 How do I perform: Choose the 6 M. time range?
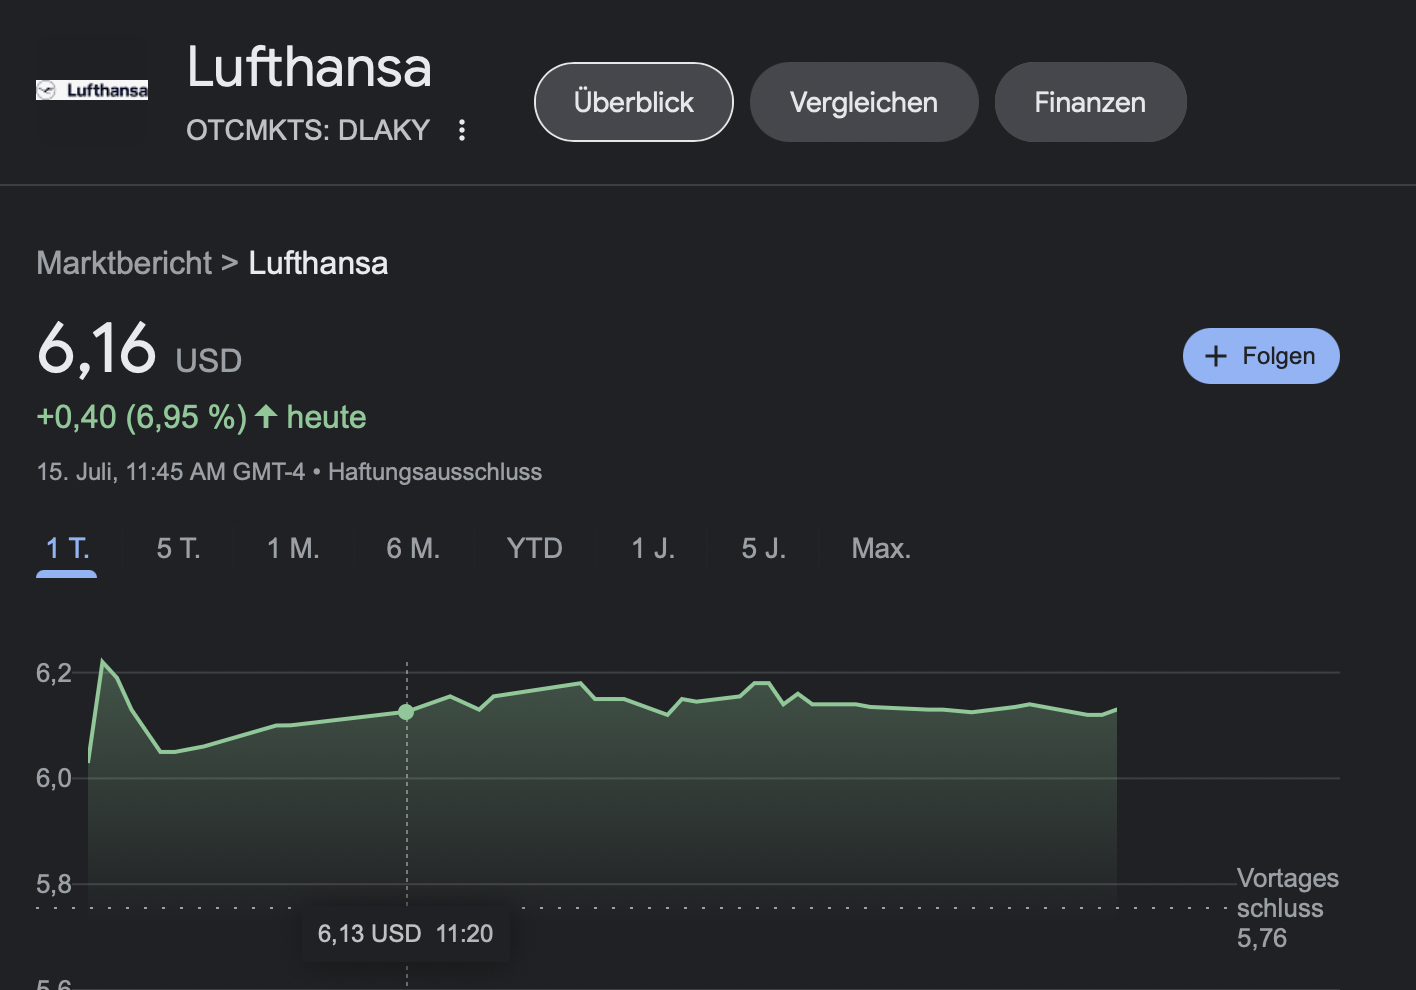click(x=413, y=548)
